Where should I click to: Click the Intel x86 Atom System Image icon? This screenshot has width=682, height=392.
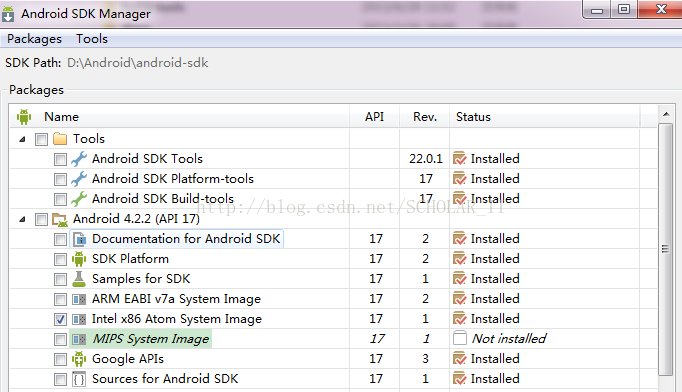79,319
